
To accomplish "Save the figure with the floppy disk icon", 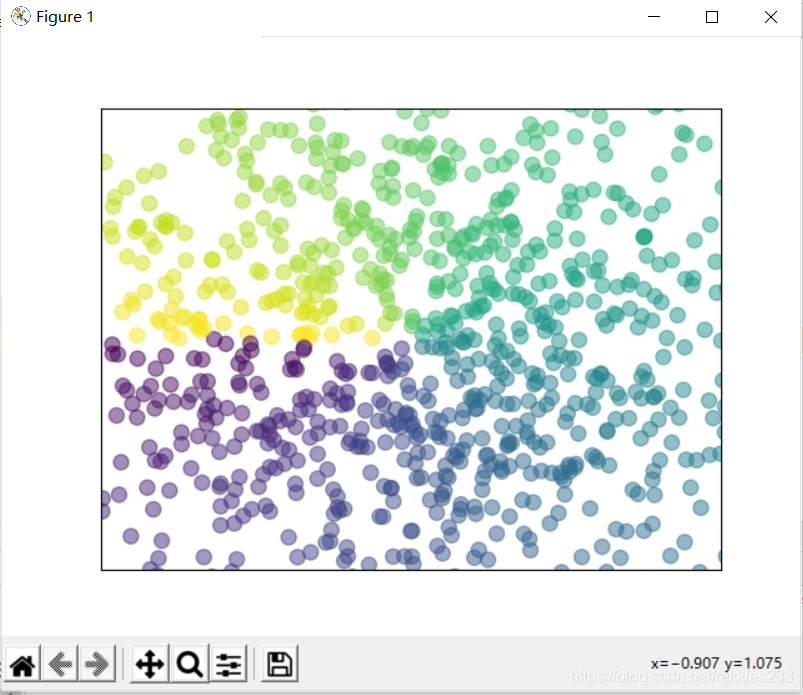I will click(280, 664).
